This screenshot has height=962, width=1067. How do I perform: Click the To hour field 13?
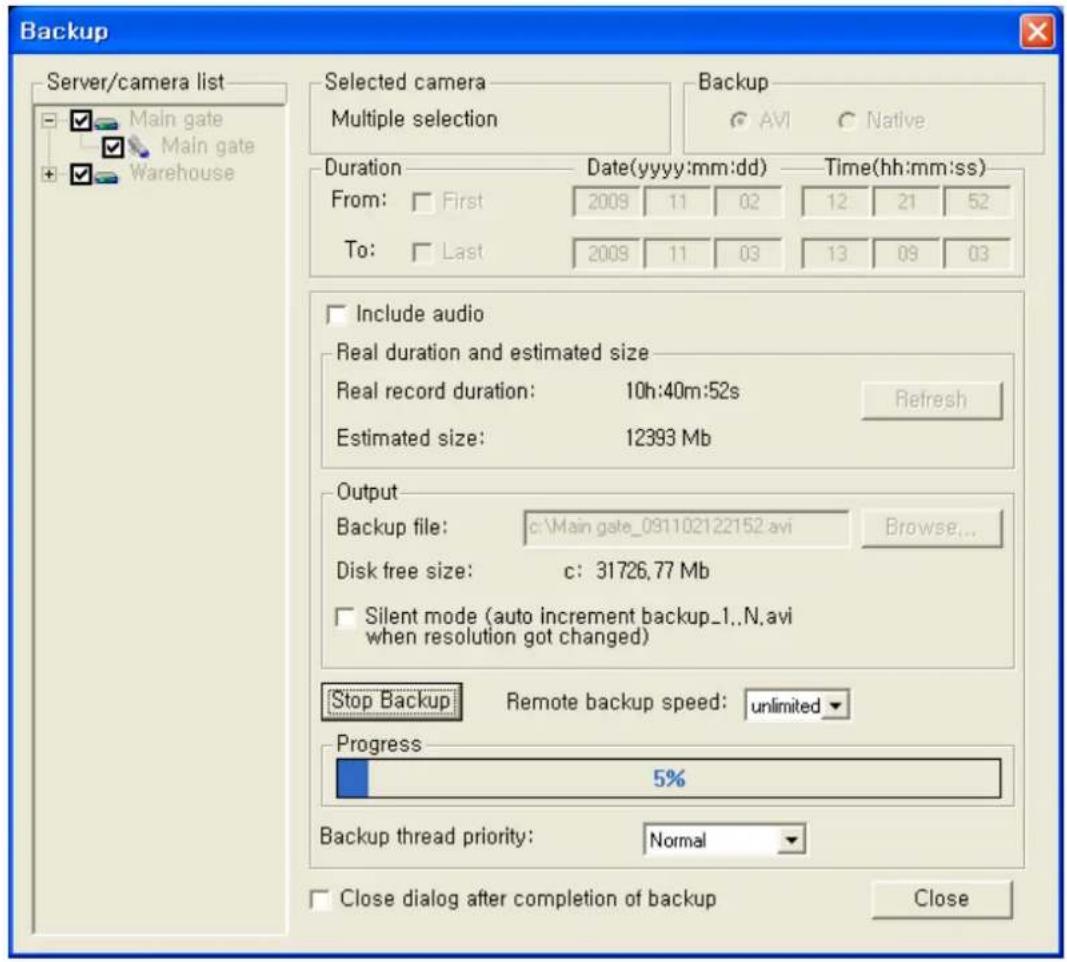[836, 254]
